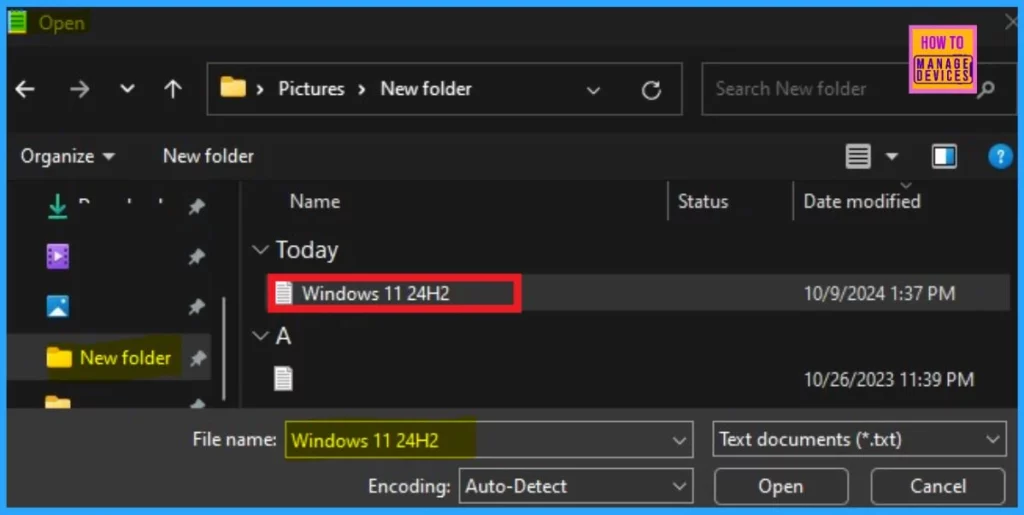Sort by the Status column header
This screenshot has height=515, width=1024.
(x=703, y=201)
